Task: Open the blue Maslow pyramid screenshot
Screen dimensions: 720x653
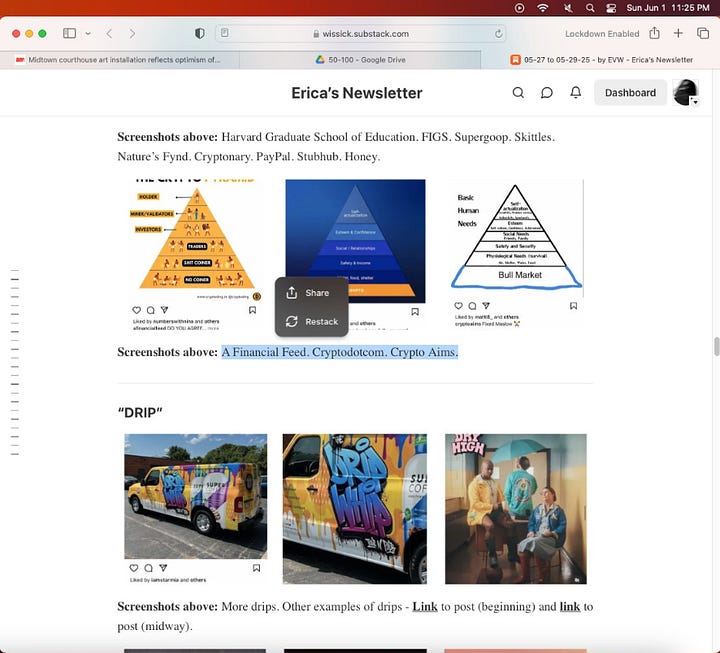Action: (x=355, y=241)
